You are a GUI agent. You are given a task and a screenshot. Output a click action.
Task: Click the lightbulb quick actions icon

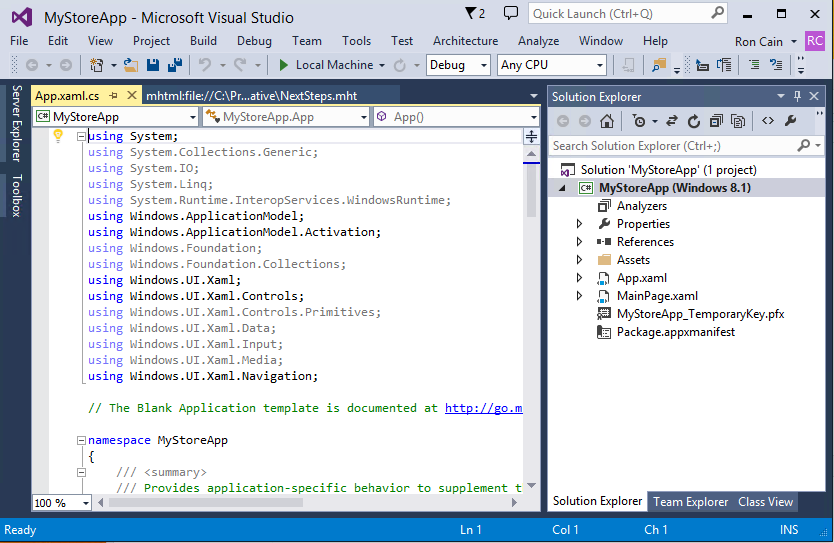point(58,136)
